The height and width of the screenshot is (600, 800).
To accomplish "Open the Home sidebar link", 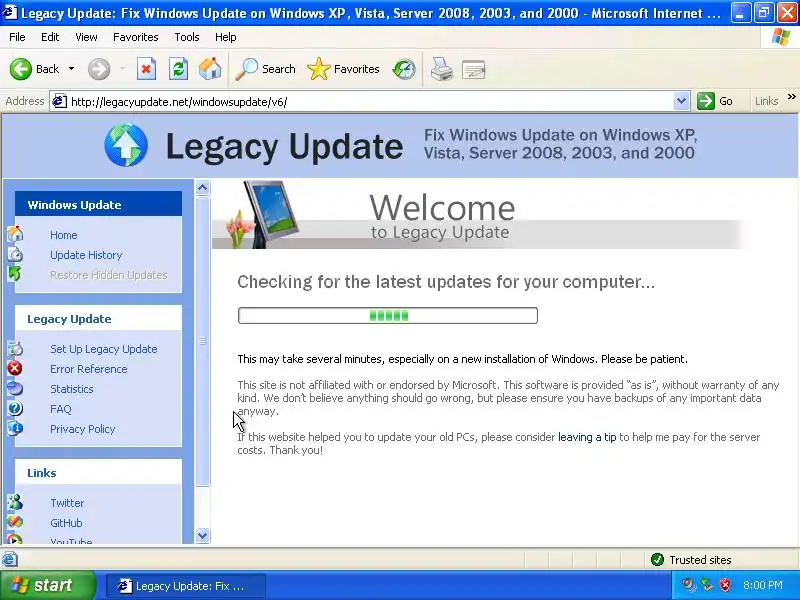I will tap(64, 235).
